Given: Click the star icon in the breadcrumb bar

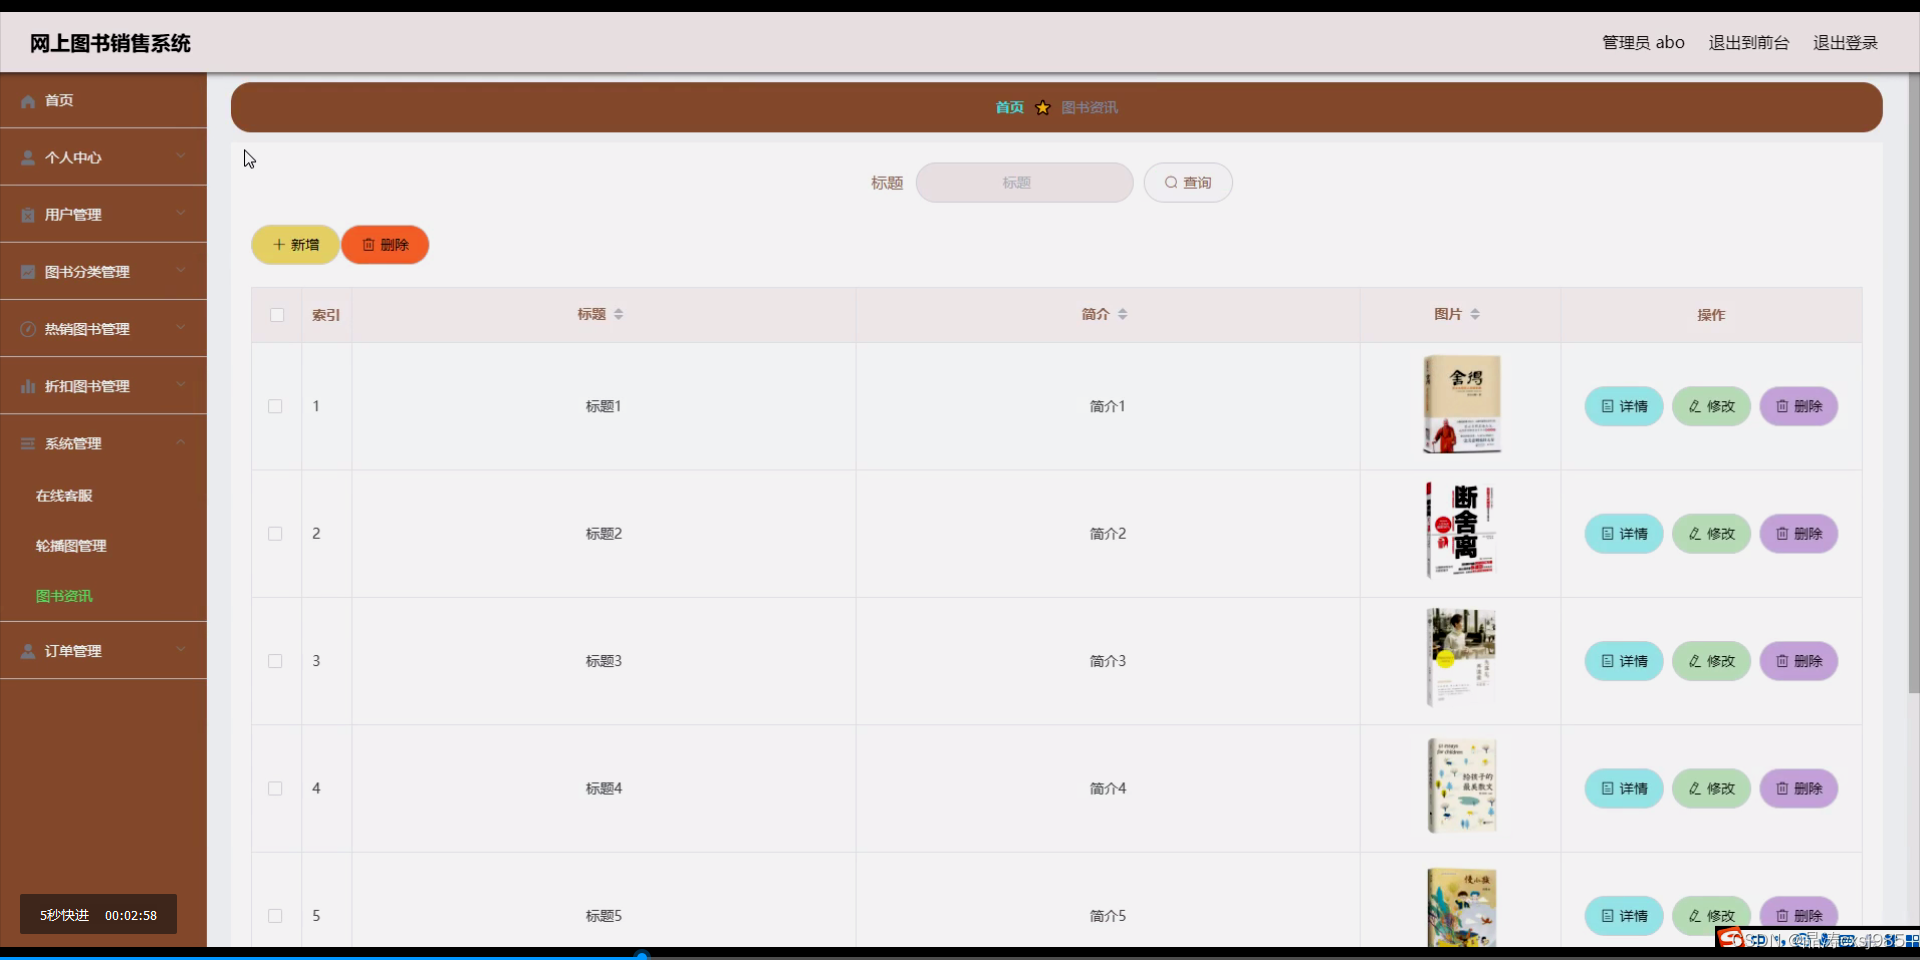Looking at the screenshot, I should [x=1043, y=107].
